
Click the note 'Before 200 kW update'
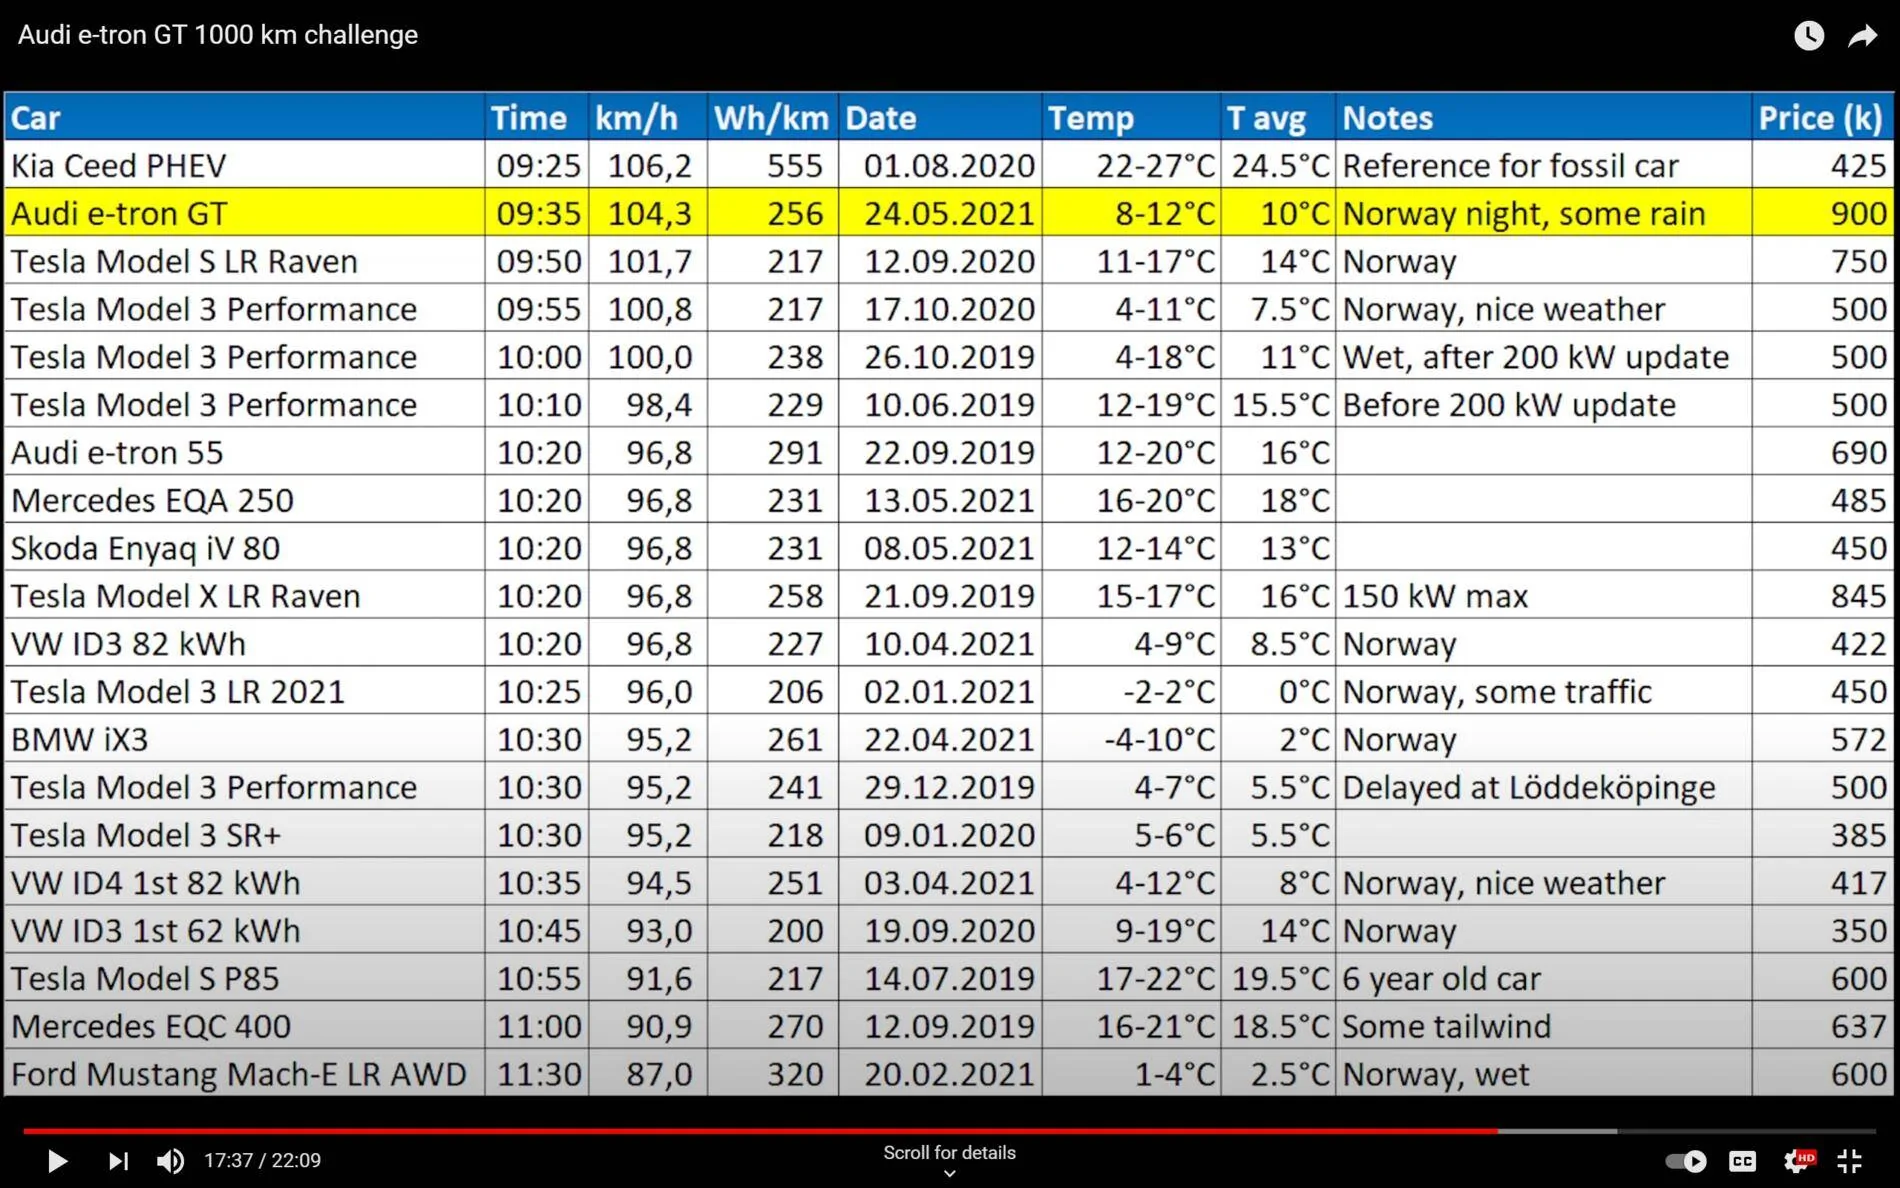tap(1509, 405)
